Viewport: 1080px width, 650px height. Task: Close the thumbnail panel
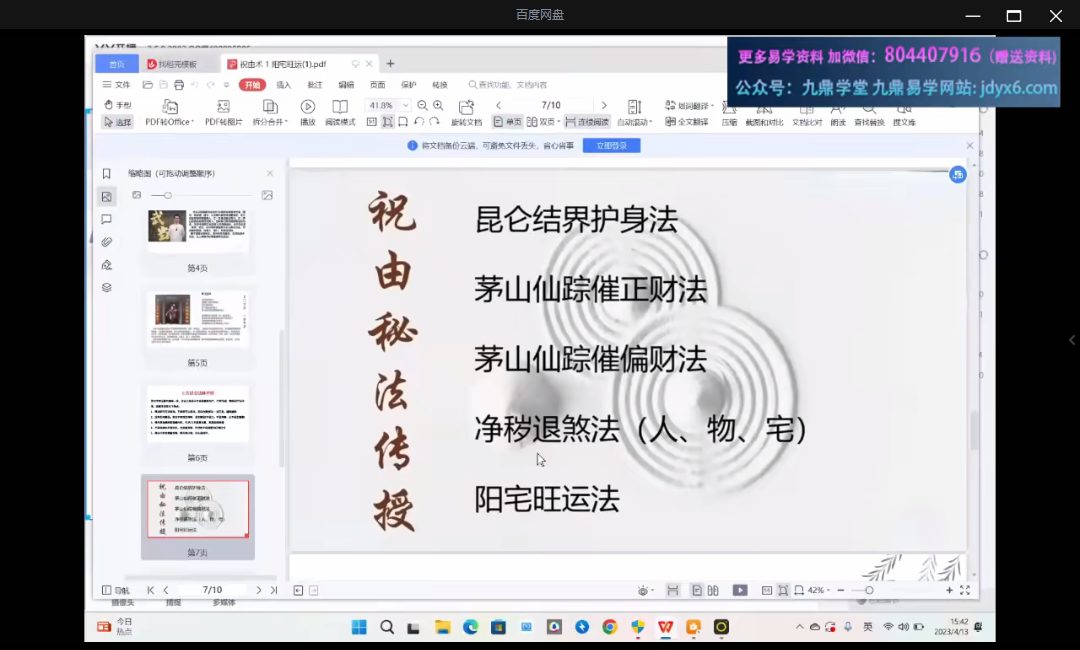[270, 174]
